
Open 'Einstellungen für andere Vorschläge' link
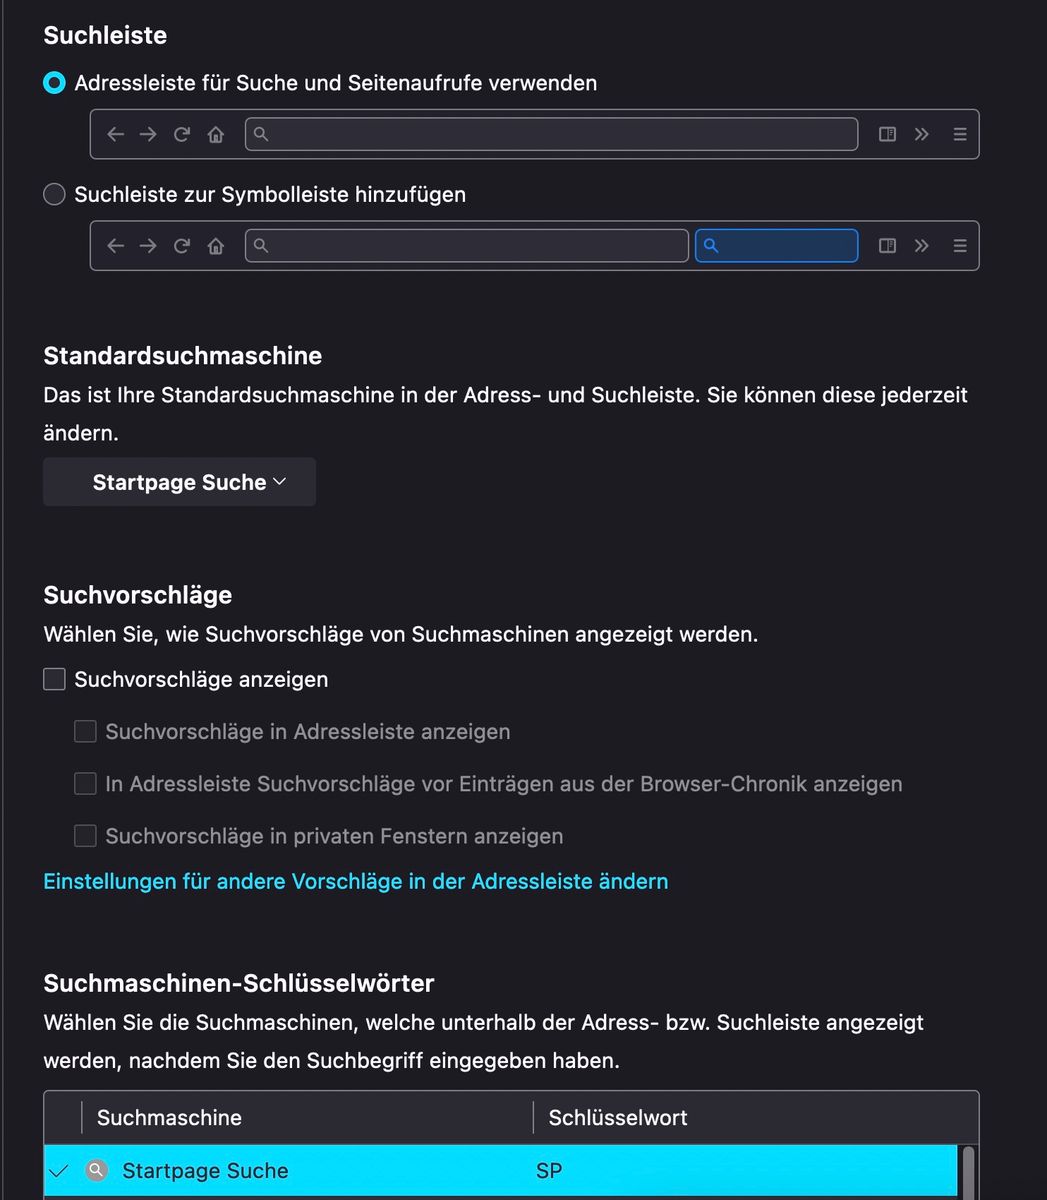tap(356, 882)
